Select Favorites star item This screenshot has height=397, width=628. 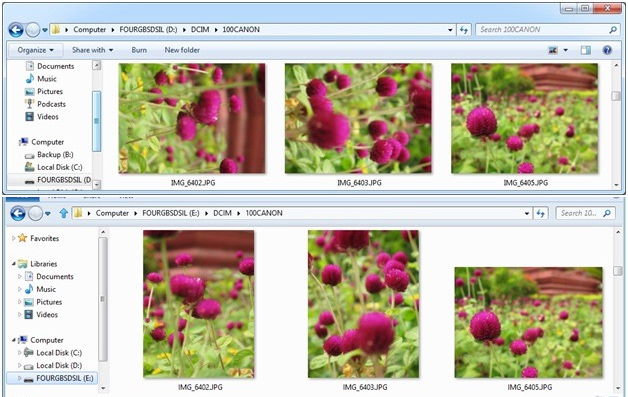(x=39, y=238)
